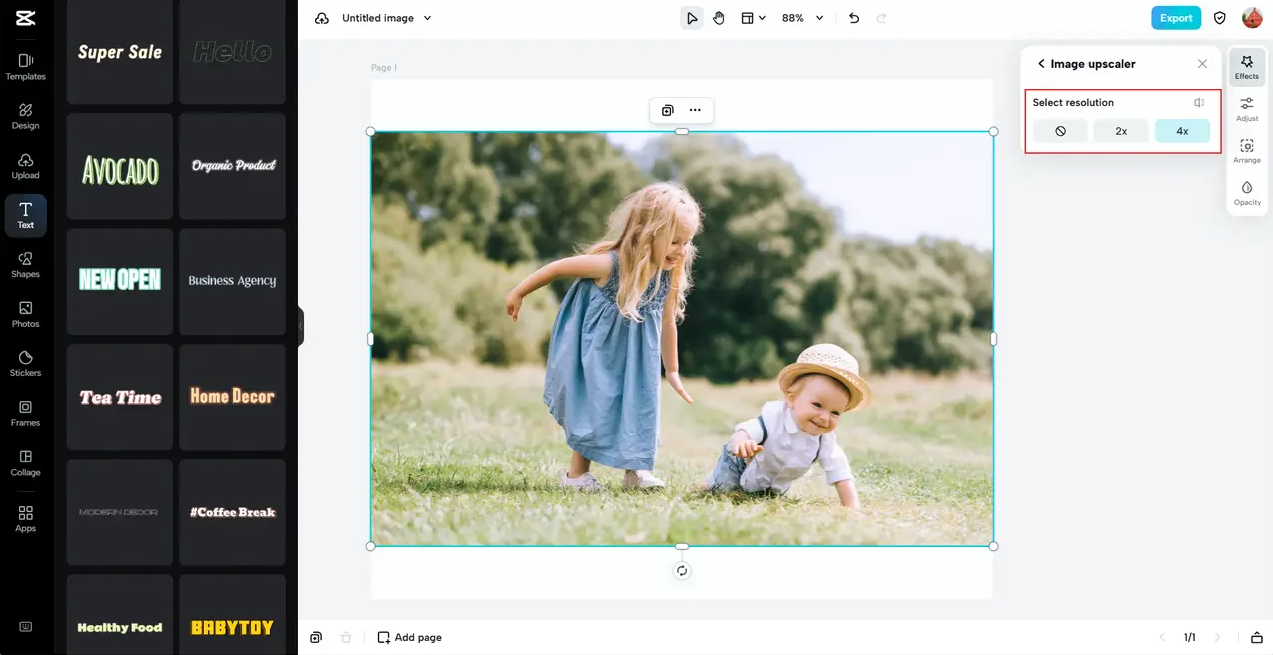1273x655 pixels.
Task: Choose the BABYTOY text style
Action: [x=232, y=615]
